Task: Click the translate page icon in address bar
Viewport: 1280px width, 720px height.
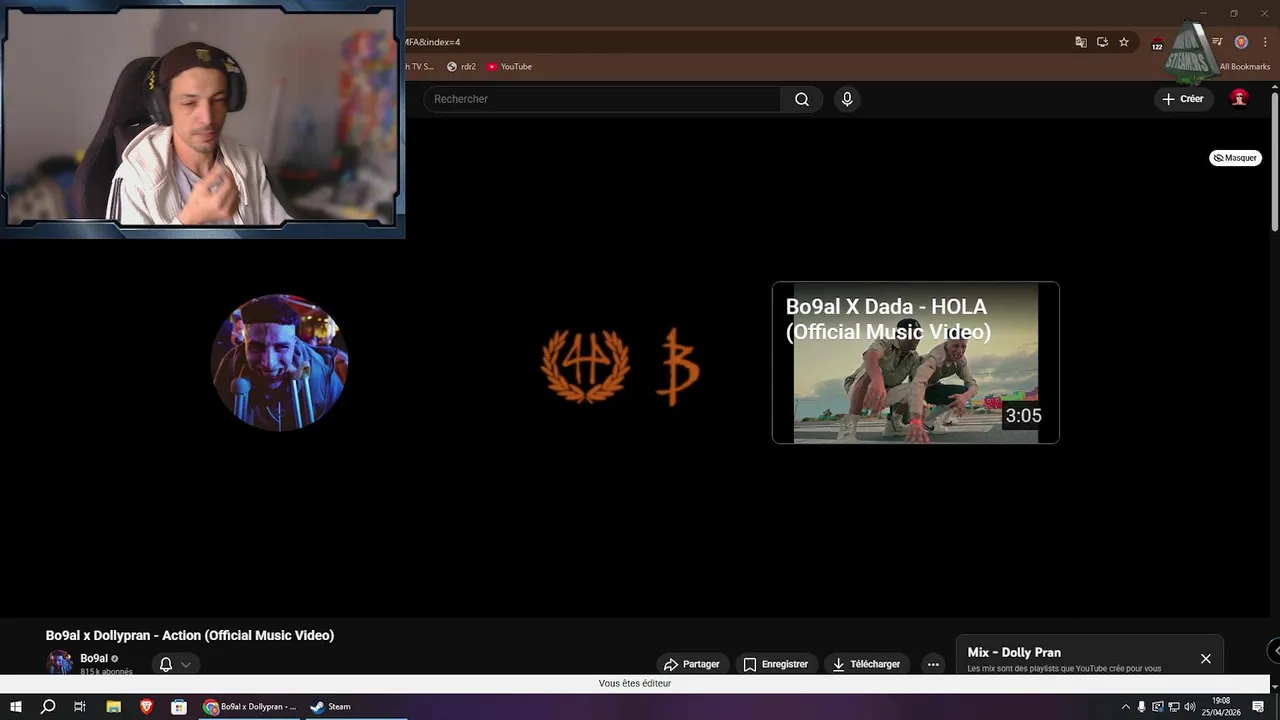Action: [x=1081, y=42]
